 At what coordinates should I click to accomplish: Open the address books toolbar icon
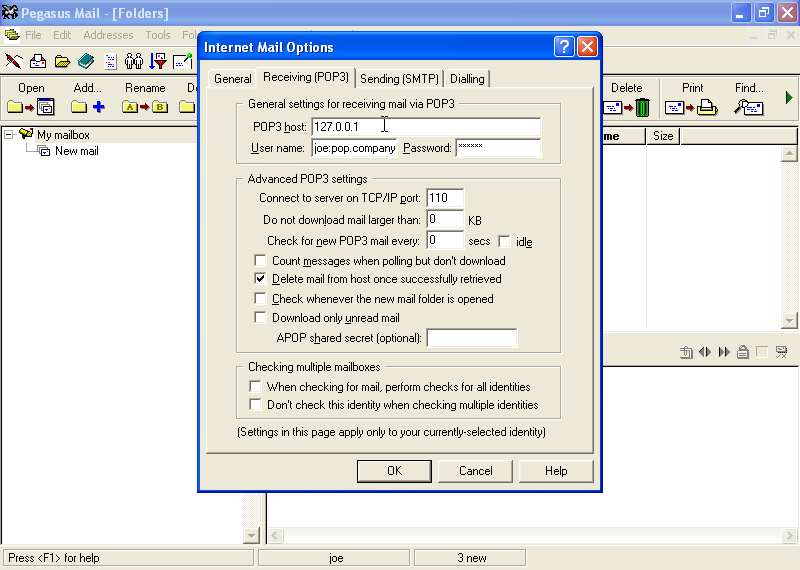(x=86, y=61)
